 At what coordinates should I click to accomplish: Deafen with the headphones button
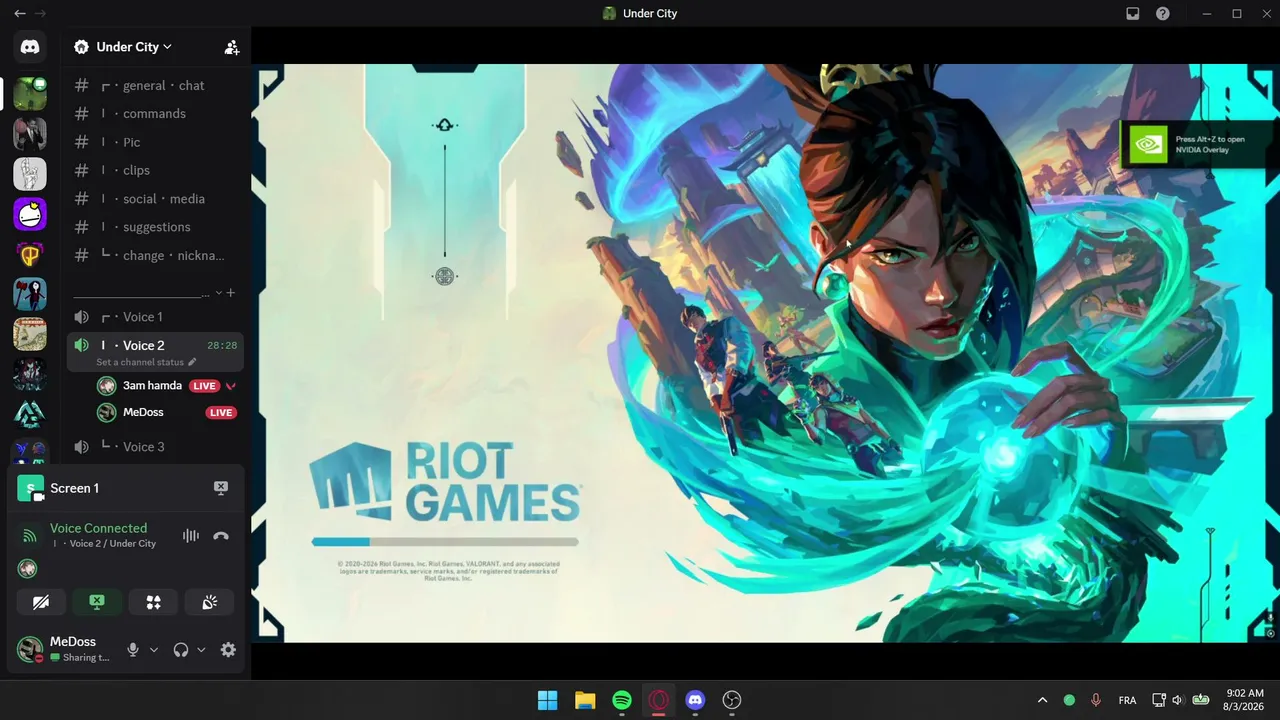[x=181, y=650]
